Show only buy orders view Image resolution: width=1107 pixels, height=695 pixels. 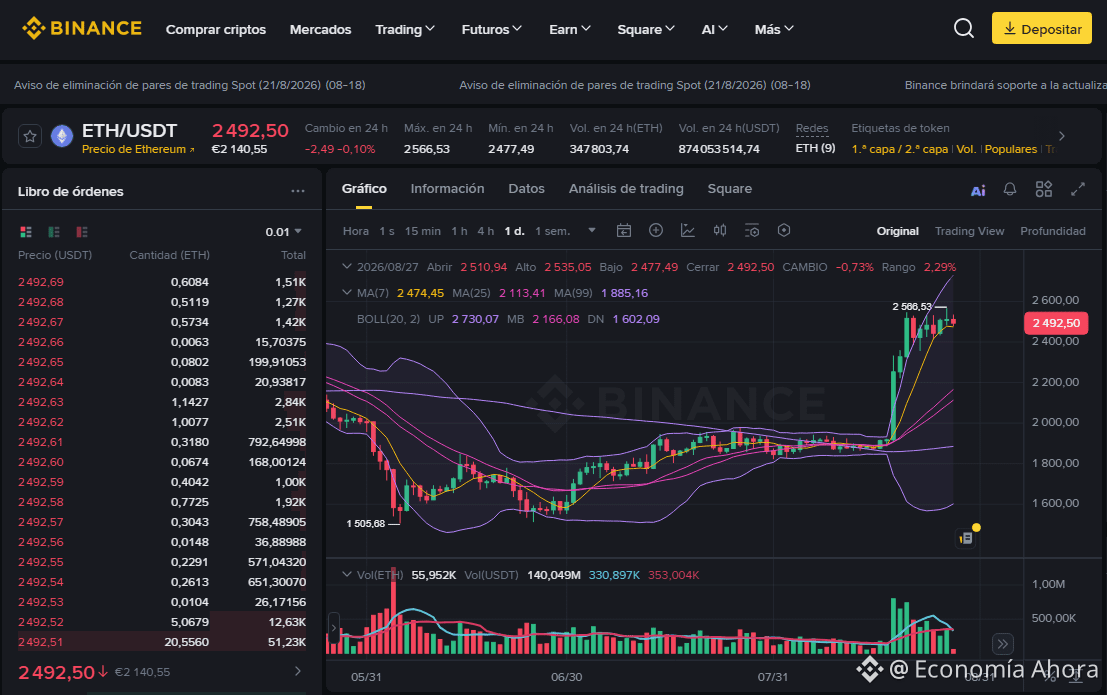click(54, 232)
